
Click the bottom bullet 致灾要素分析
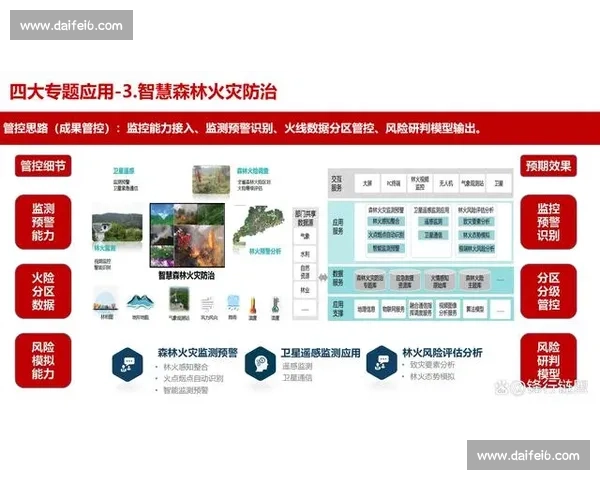point(432,365)
